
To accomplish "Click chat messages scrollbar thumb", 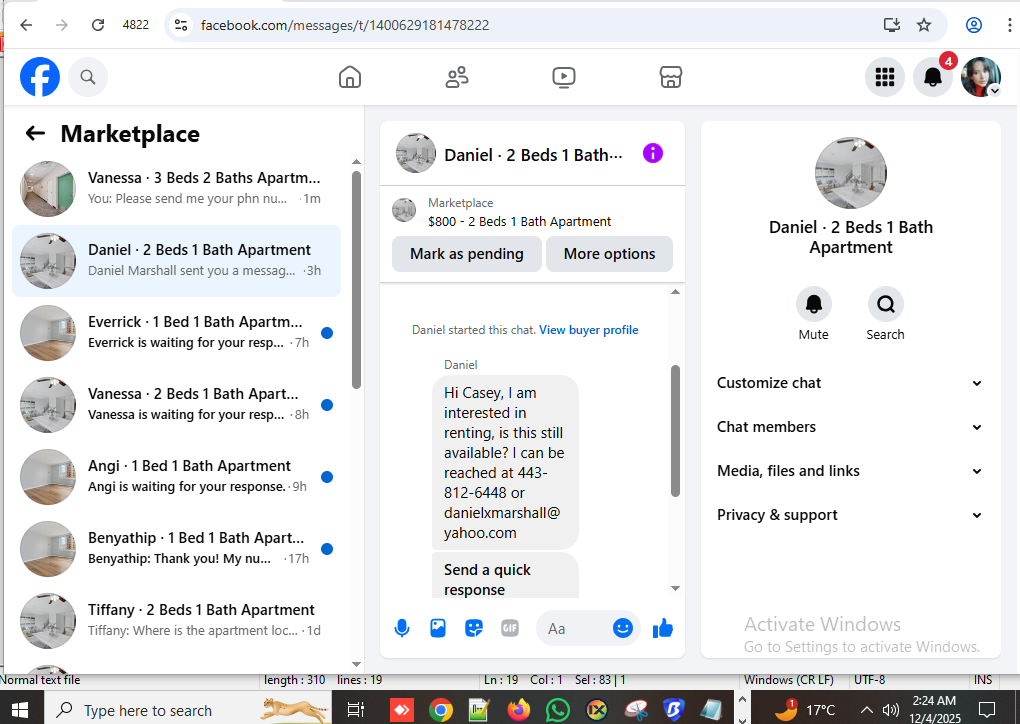I will [x=675, y=431].
